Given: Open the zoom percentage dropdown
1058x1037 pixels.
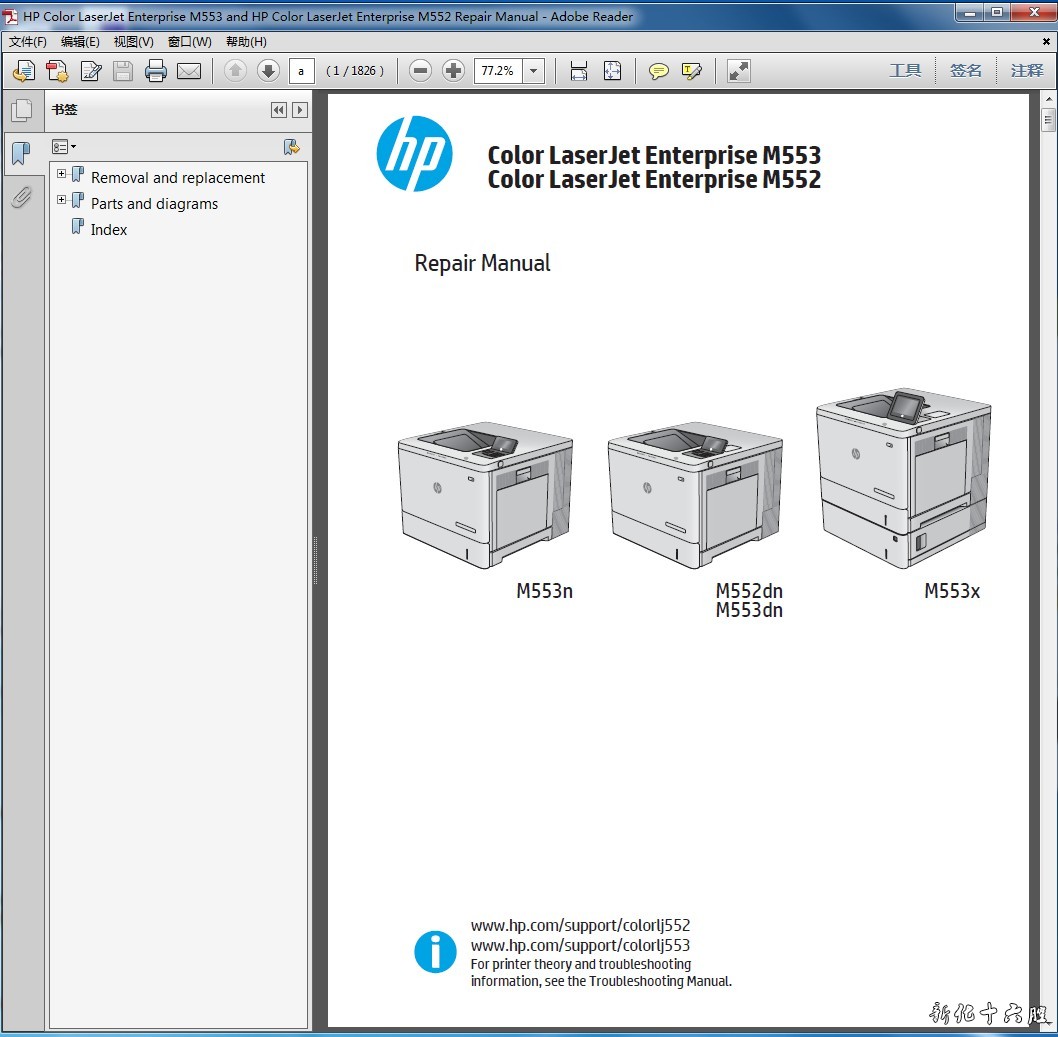Looking at the screenshot, I should (x=534, y=71).
